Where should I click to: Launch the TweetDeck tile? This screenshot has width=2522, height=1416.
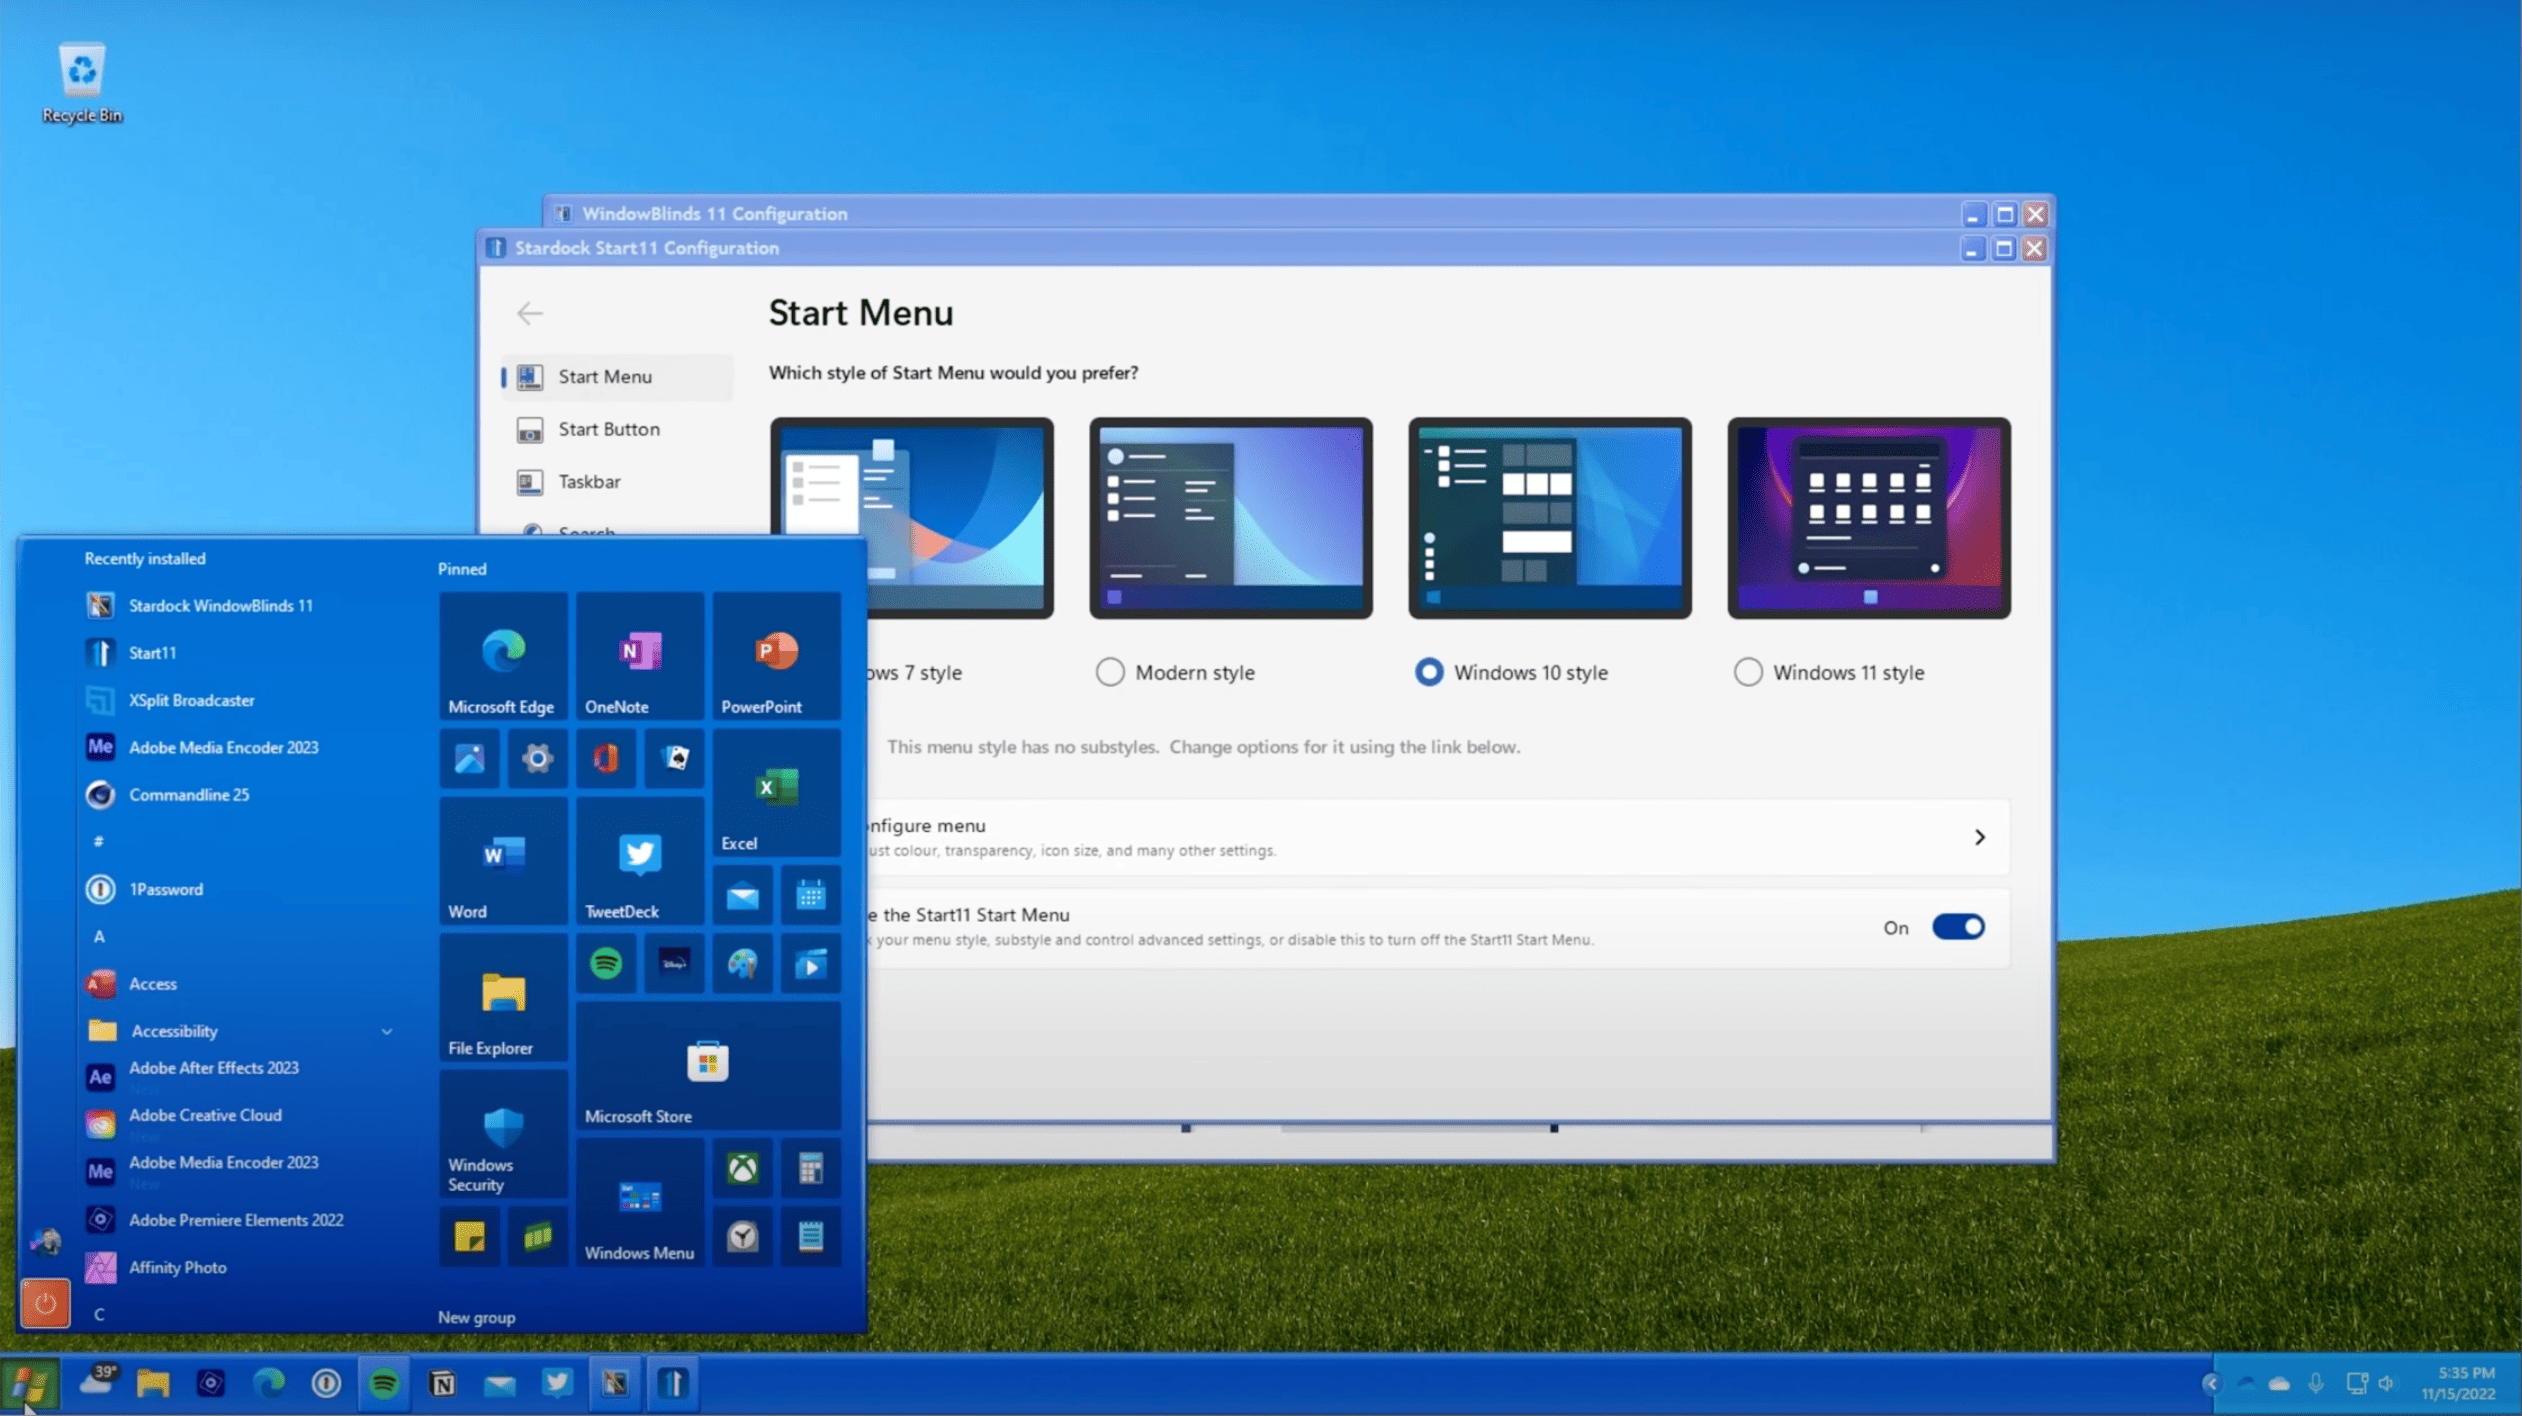click(x=639, y=855)
